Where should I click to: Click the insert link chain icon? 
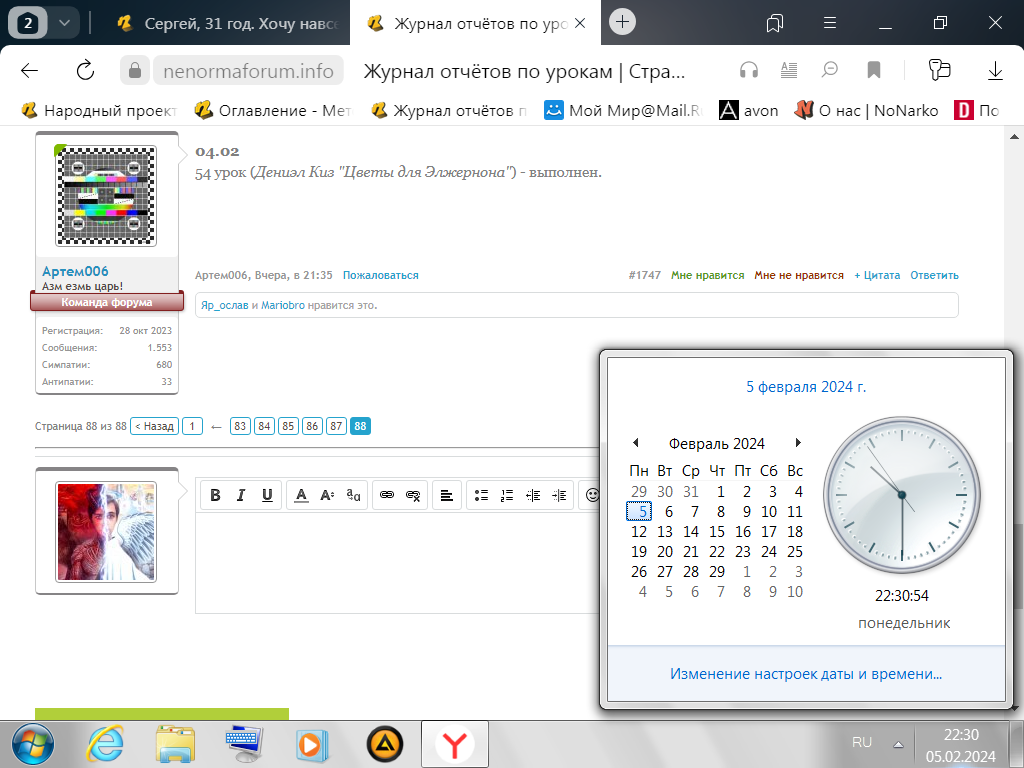pos(387,495)
